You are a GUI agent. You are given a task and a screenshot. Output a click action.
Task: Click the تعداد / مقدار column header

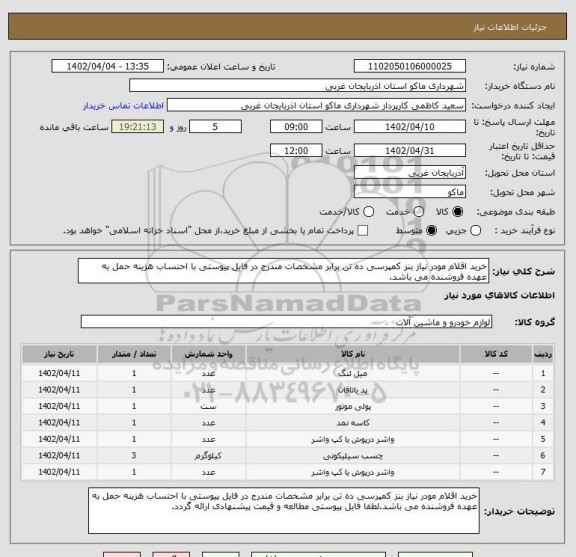[x=134, y=354]
